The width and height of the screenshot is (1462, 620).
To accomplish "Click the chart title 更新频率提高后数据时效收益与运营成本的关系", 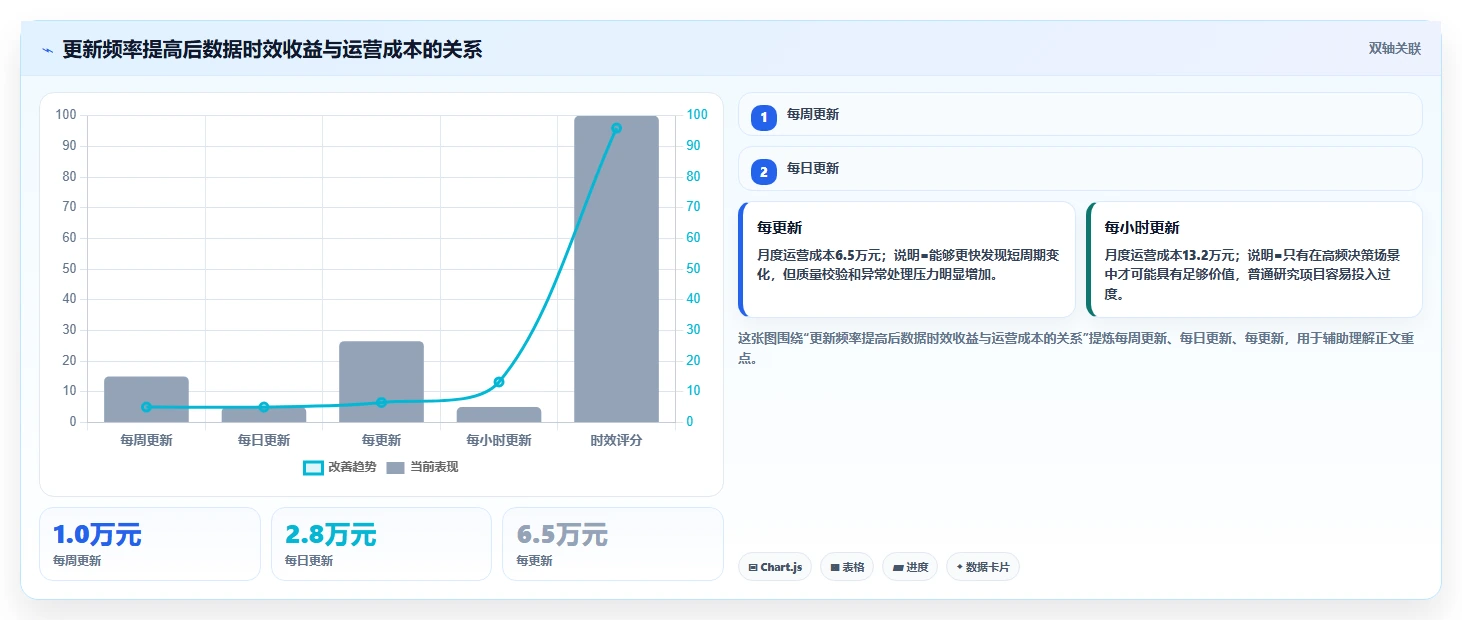I will (x=272, y=50).
